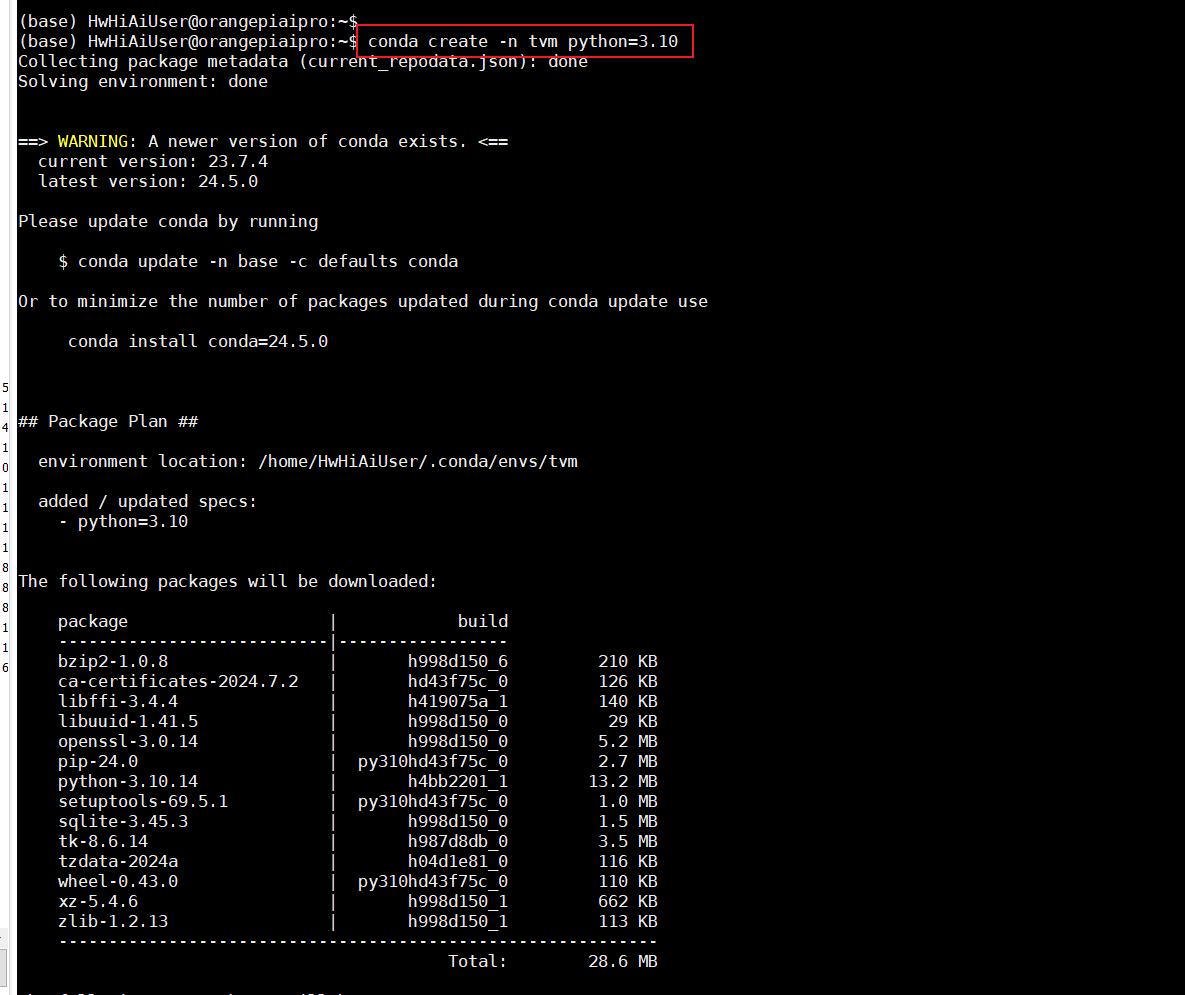The height and width of the screenshot is (995, 1185).
Task: Click 'conda install conda=24.5.0' line
Action: tap(198, 341)
